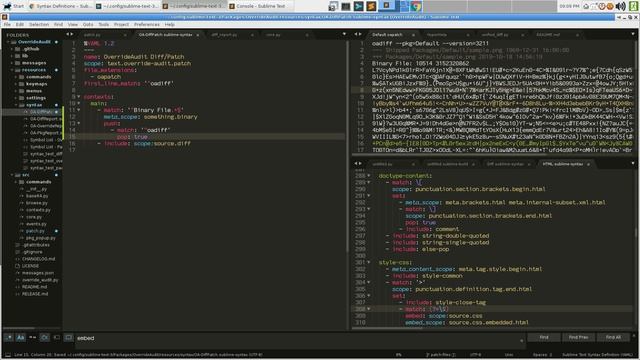Toggle wrap search option in find panel
This screenshot has width=640, height=360.
tap(44, 338)
